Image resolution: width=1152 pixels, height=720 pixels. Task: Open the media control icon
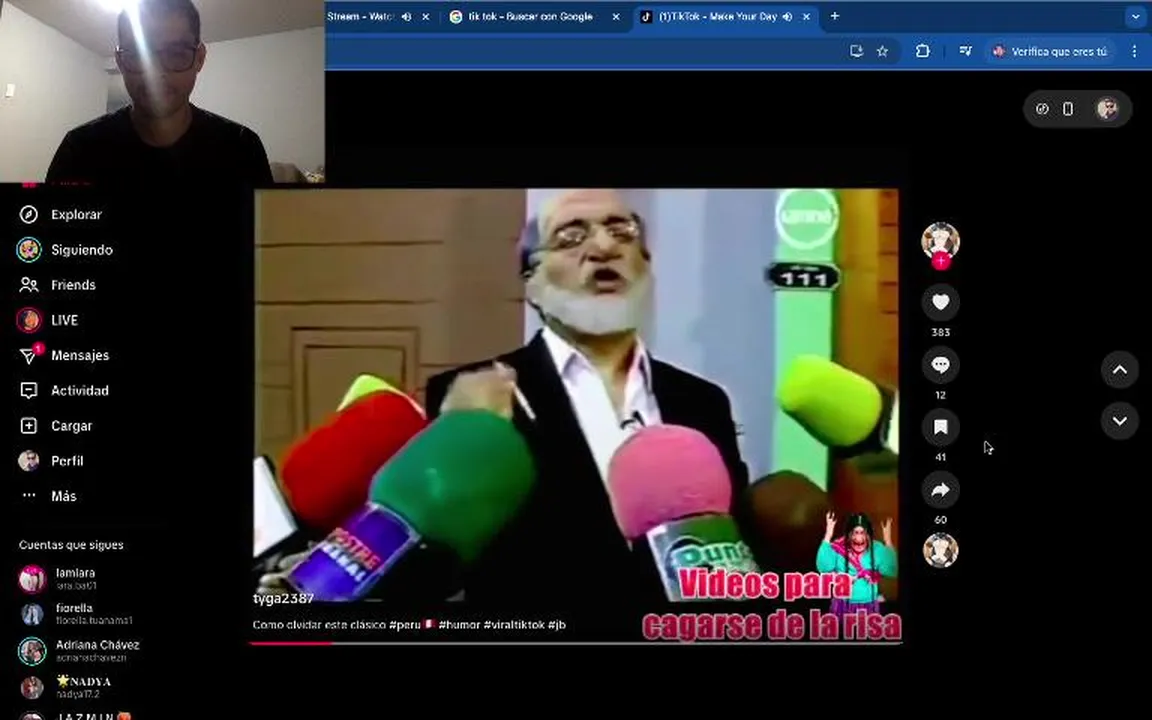(x=965, y=51)
